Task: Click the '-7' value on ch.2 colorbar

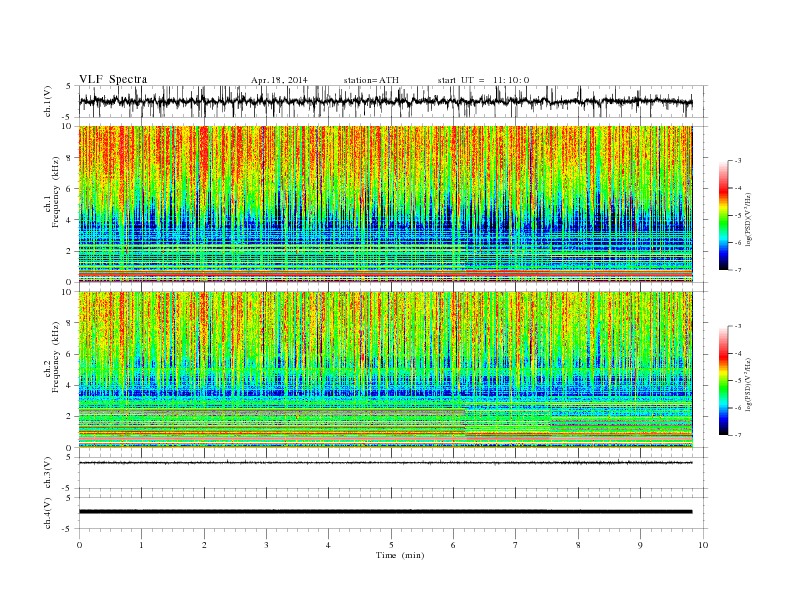Action: click(x=737, y=435)
